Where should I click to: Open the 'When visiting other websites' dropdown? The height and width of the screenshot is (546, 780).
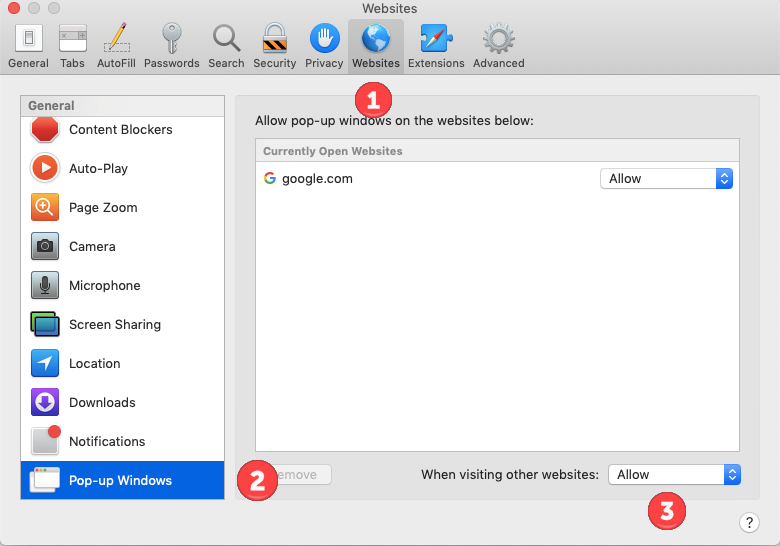click(675, 474)
